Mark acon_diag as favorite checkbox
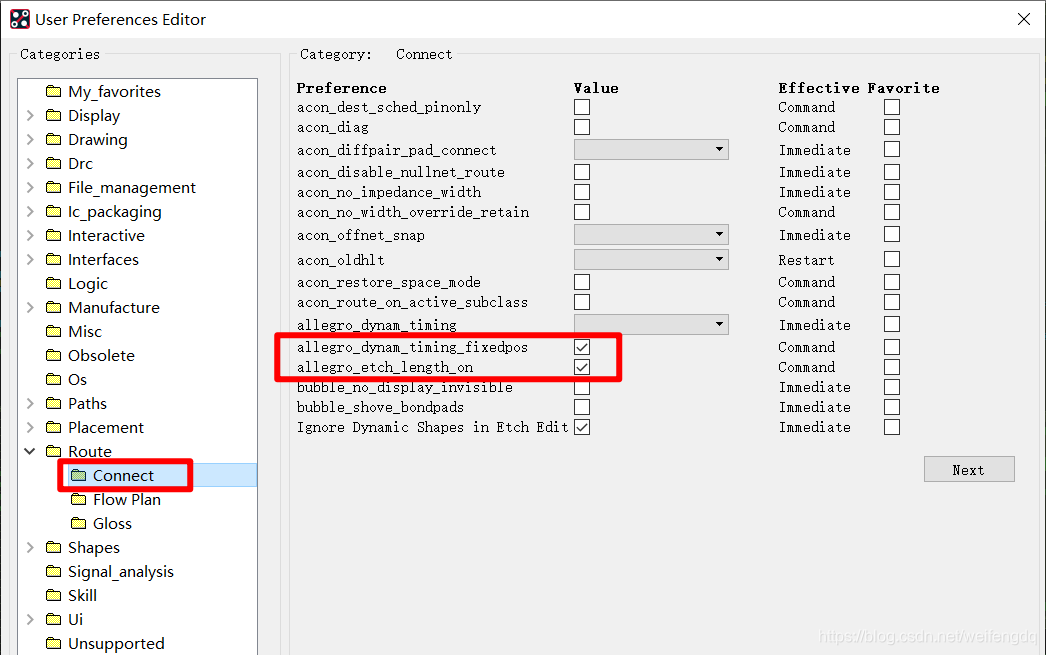 tap(892, 127)
